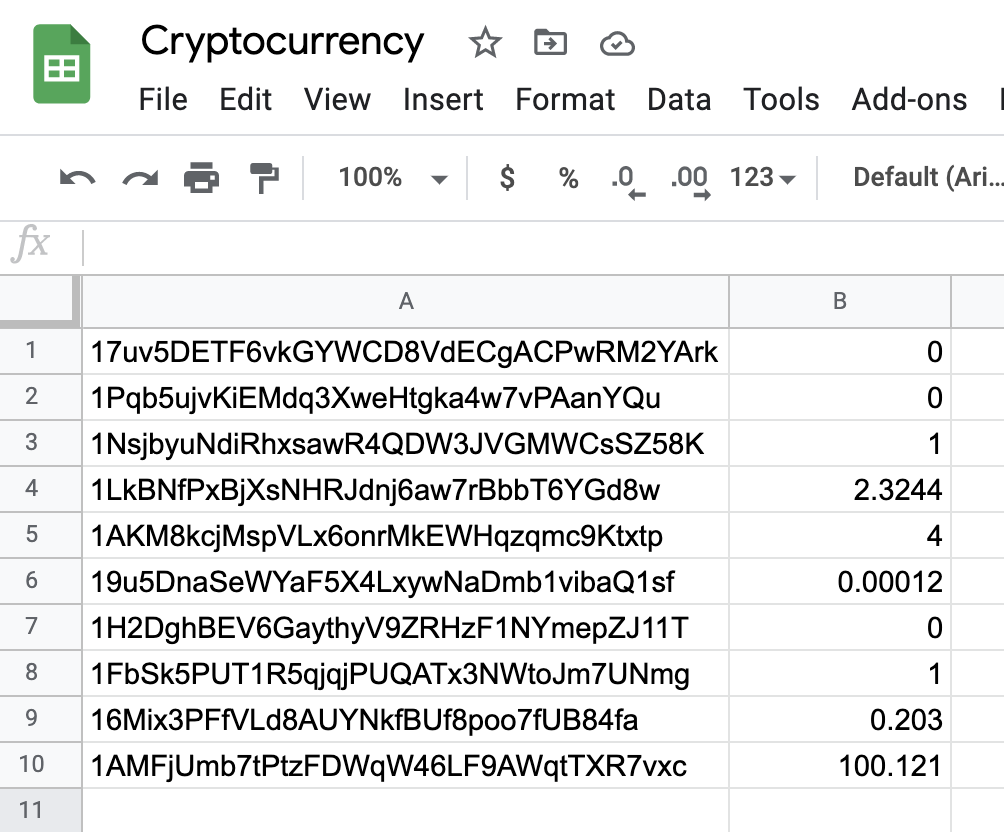Open the Format menu
1004x832 pixels.
click(x=565, y=99)
